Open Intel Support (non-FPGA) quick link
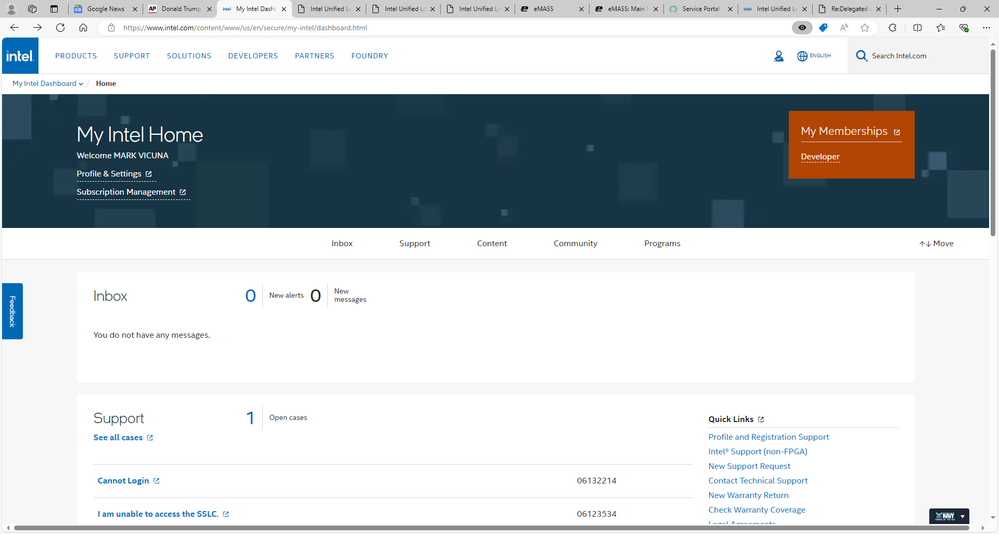Screen dimensions: 999x534 tap(758, 452)
